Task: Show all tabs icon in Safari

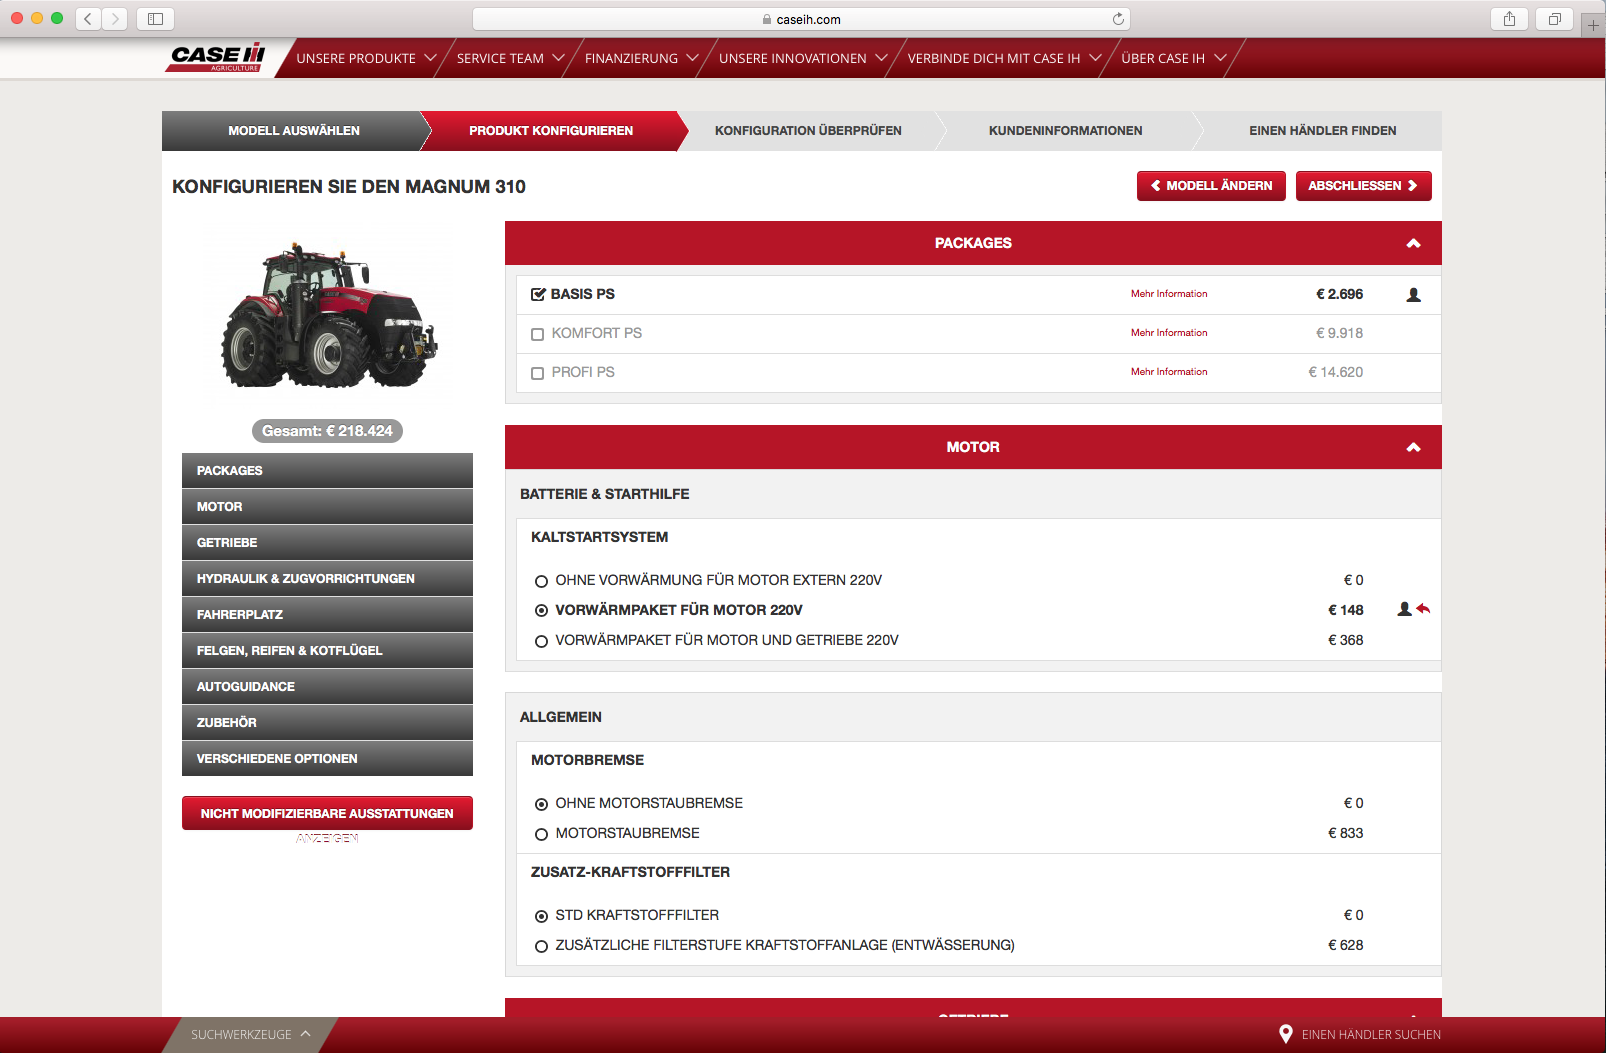Action: tap(1554, 18)
